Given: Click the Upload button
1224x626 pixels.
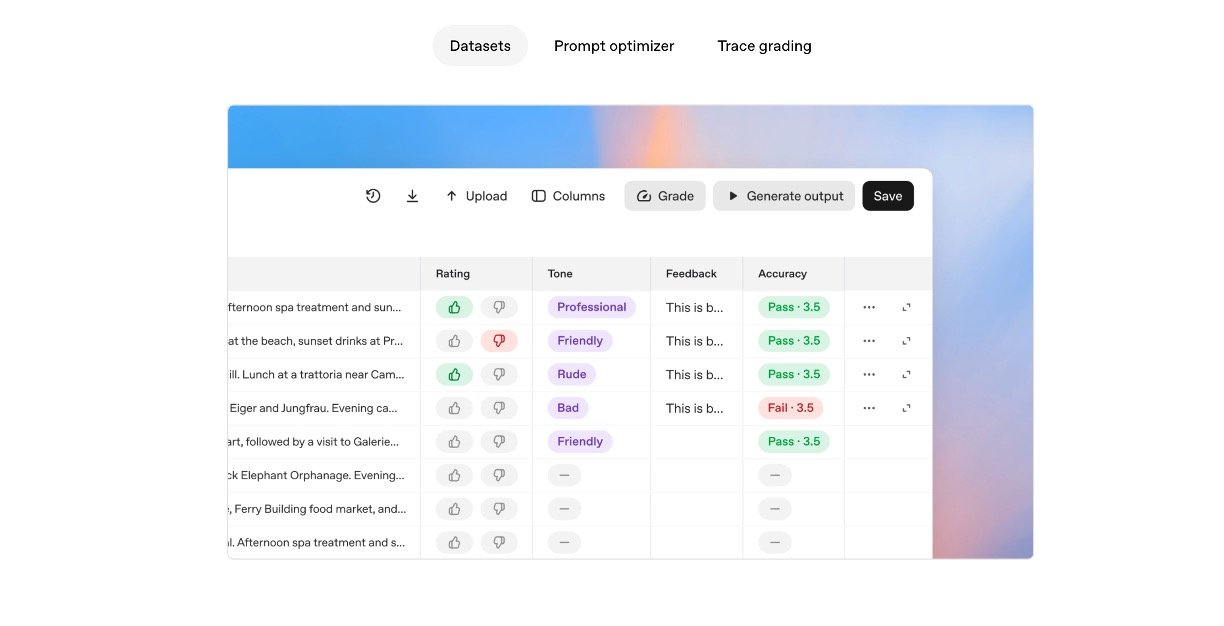Looking at the screenshot, I should [476, 196].
